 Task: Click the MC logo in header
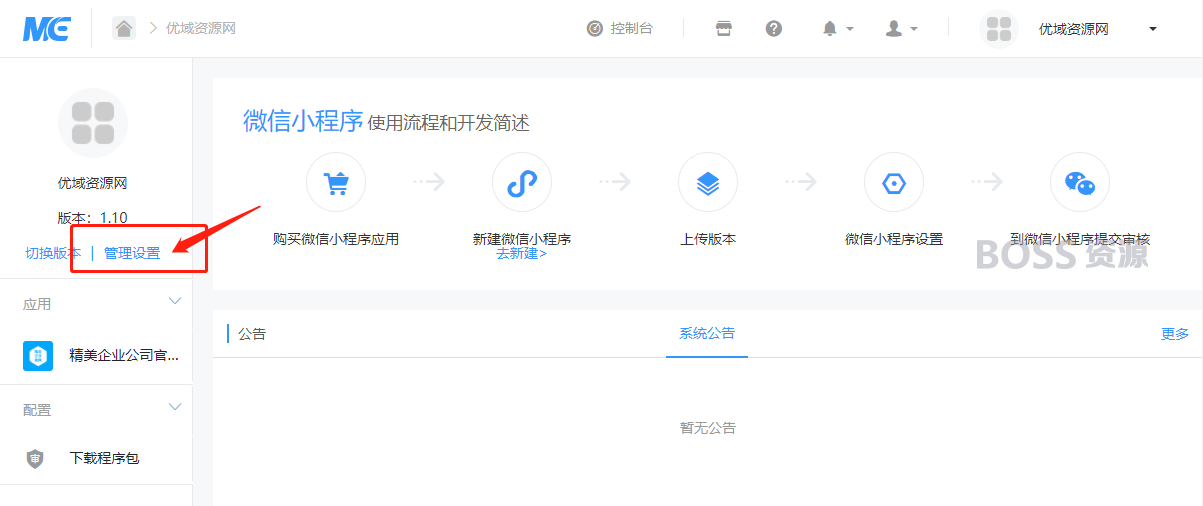[46, 28]
